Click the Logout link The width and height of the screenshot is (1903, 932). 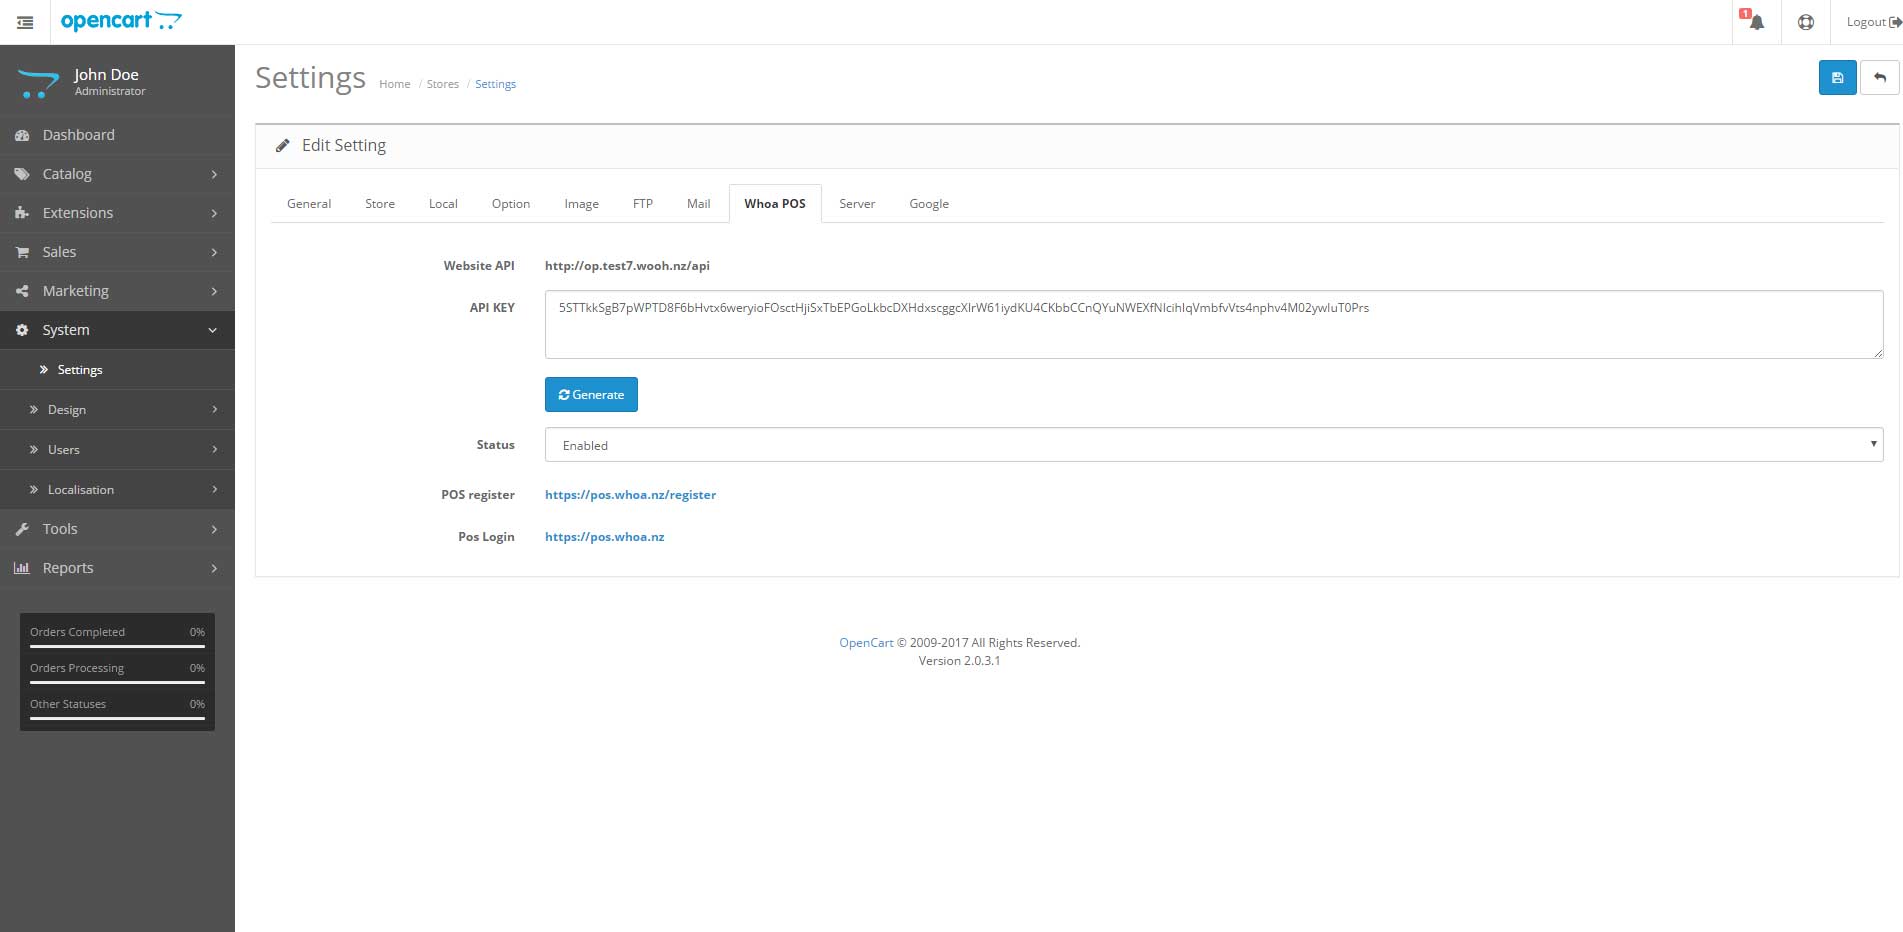click(1874, 22)
